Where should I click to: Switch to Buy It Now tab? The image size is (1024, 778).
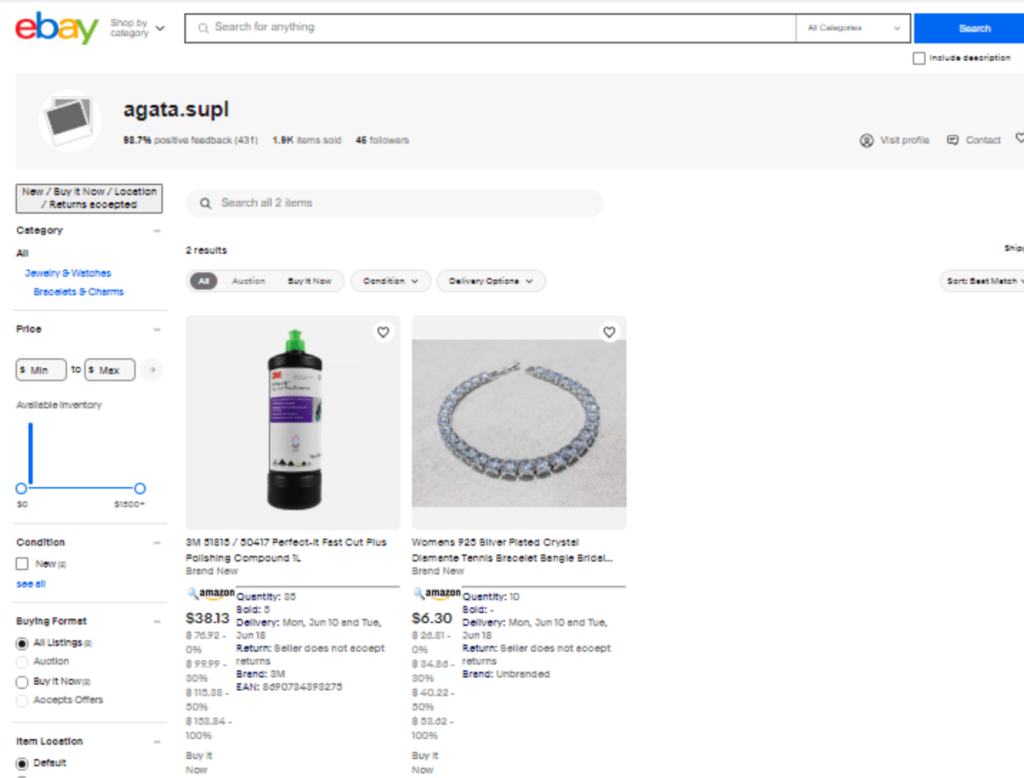[x=310, y=281]
